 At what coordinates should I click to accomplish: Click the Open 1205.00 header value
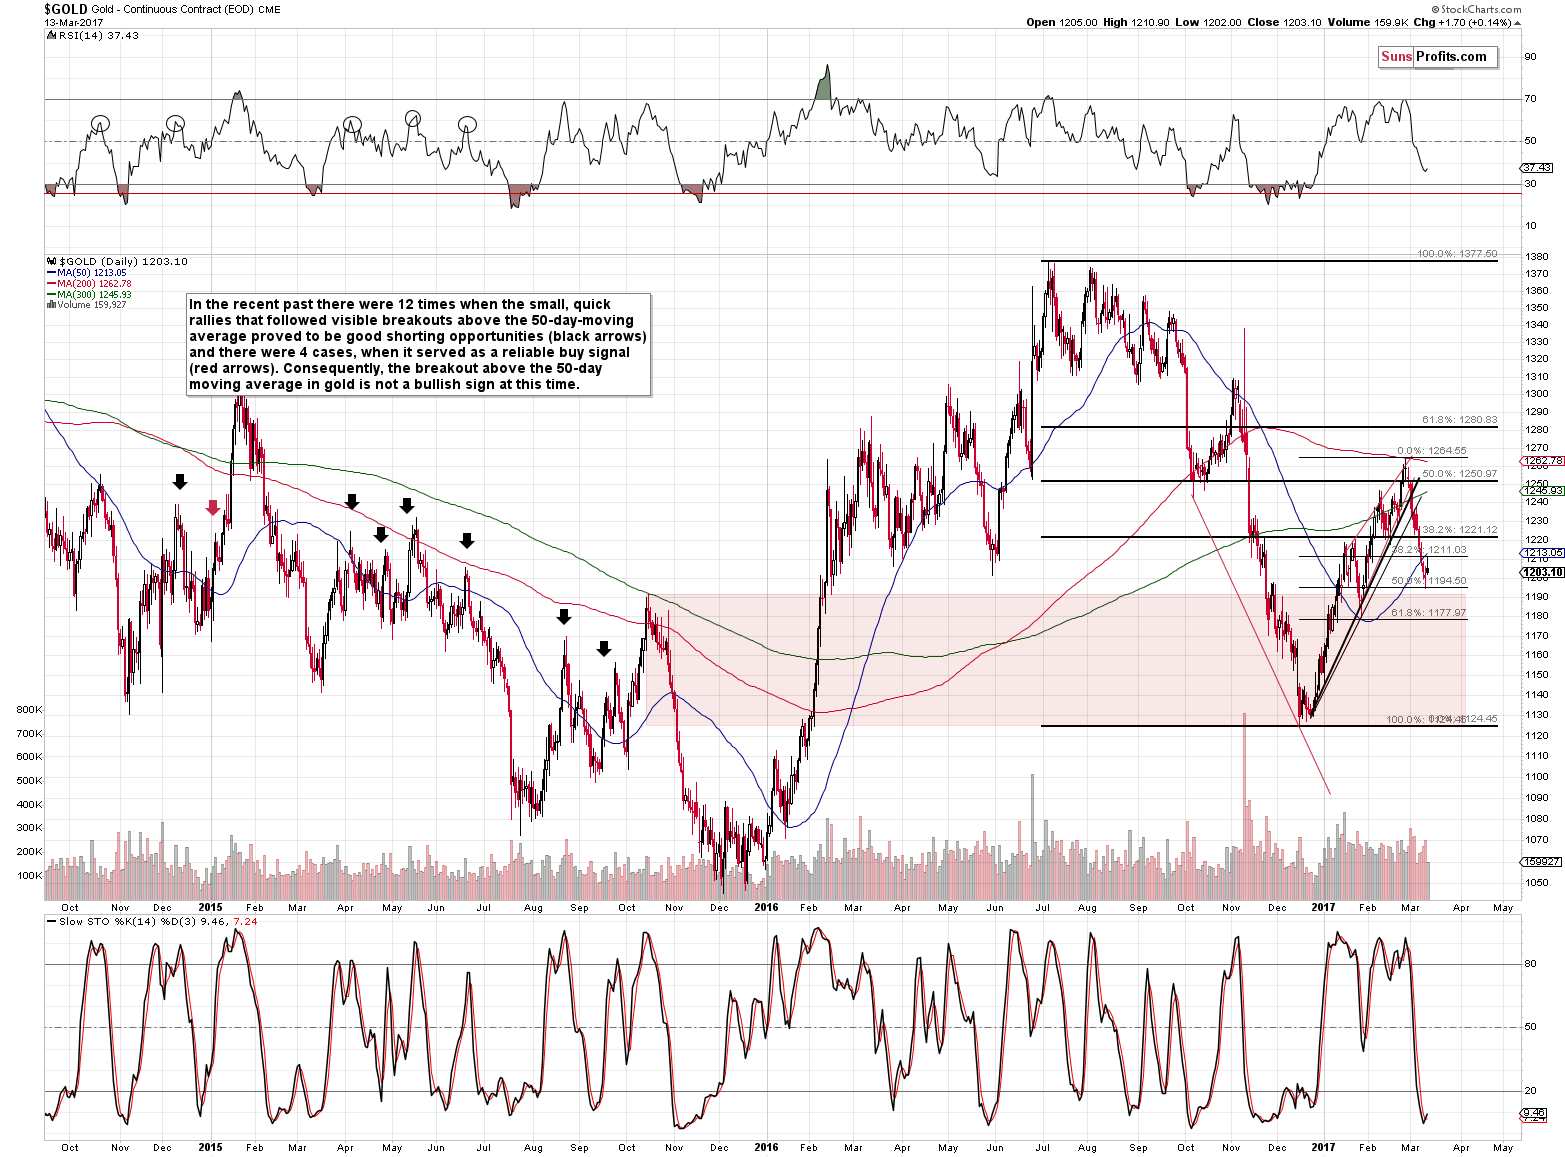coord(1062,22)
